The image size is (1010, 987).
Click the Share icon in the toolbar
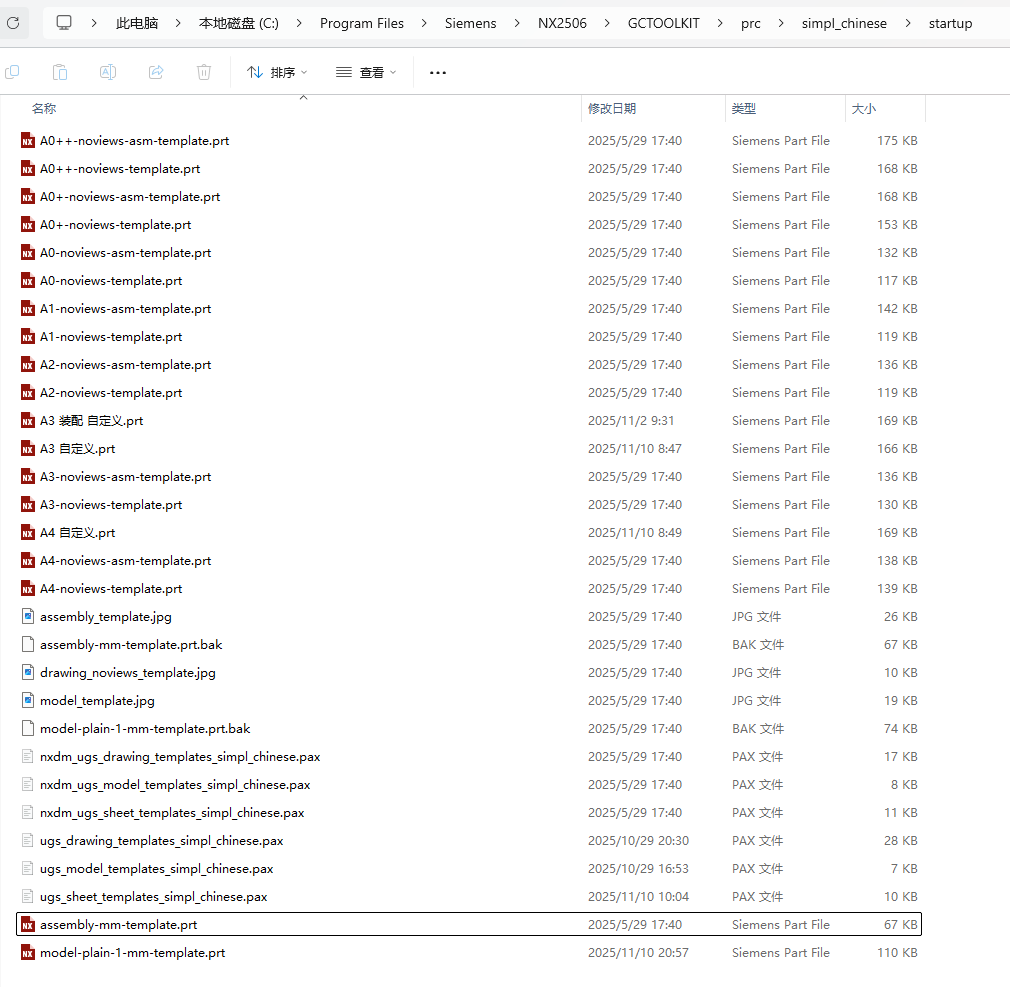click(x=156, y=71)
